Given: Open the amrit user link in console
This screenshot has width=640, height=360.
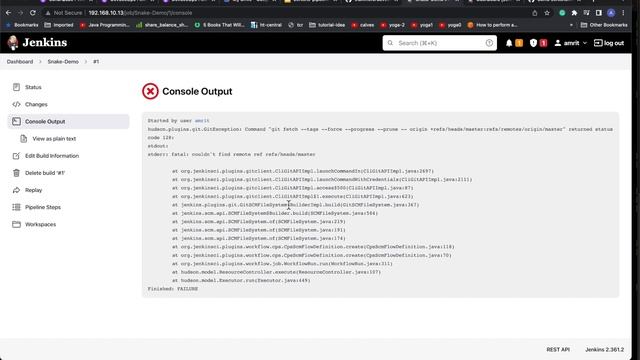Looking at the screenshot, I should (202, 120).
